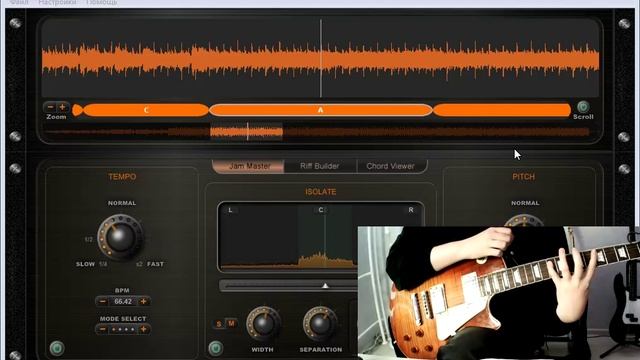Viewport: 640px width, 360px height.
Task: Go to previous mode in Mode Select
Action: [103, 329]
